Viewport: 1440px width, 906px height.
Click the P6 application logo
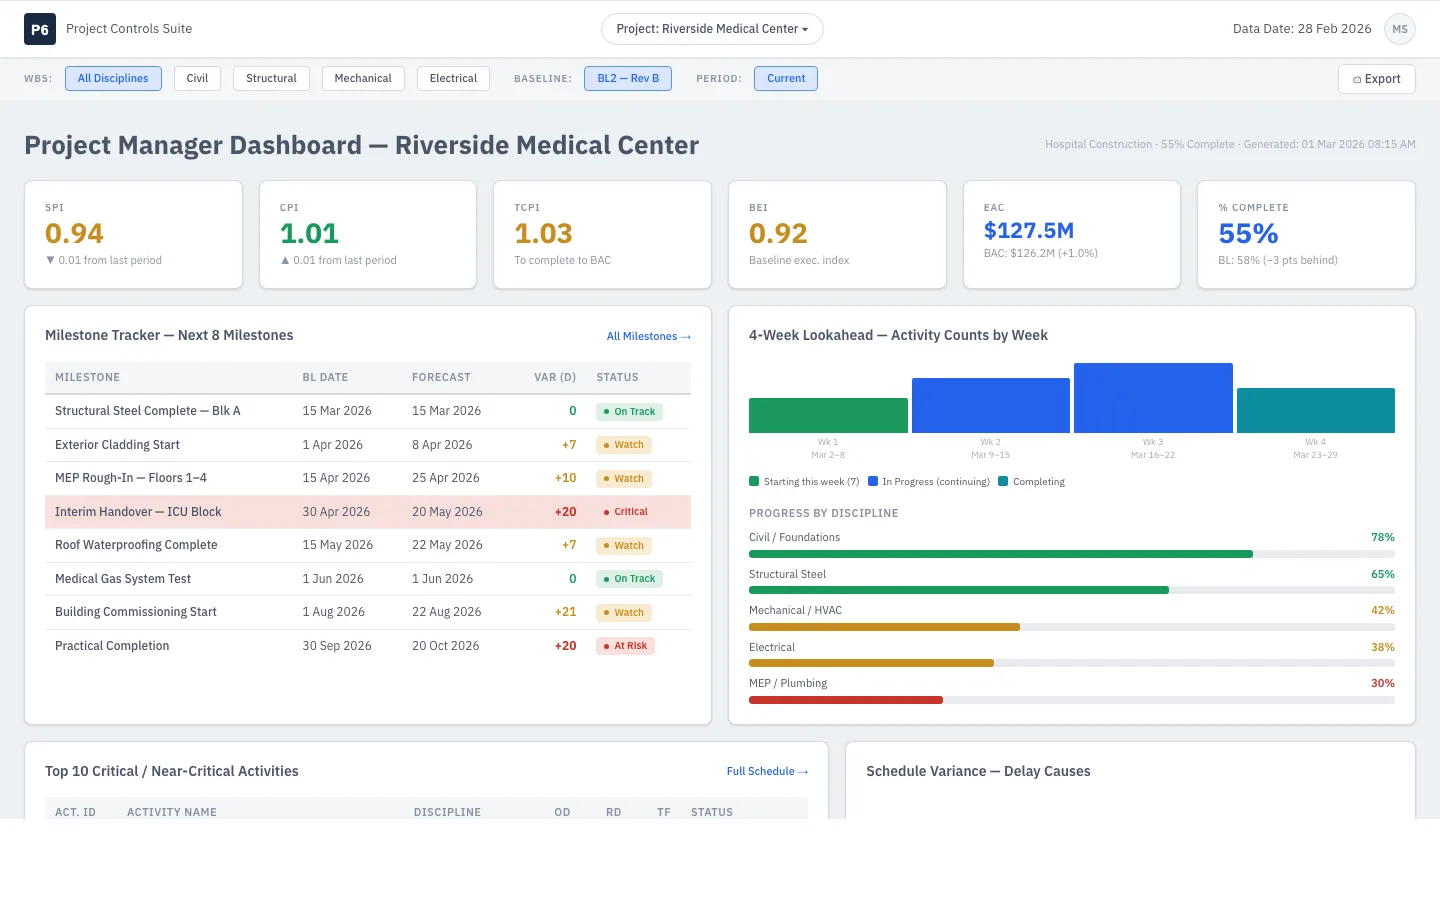click(40, 29)
